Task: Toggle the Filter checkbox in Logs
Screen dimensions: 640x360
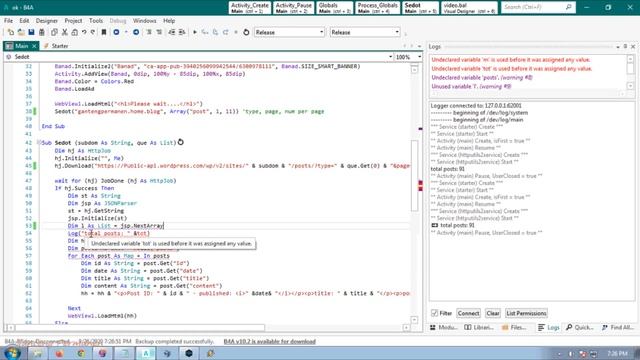Action: tap(434, 313)
